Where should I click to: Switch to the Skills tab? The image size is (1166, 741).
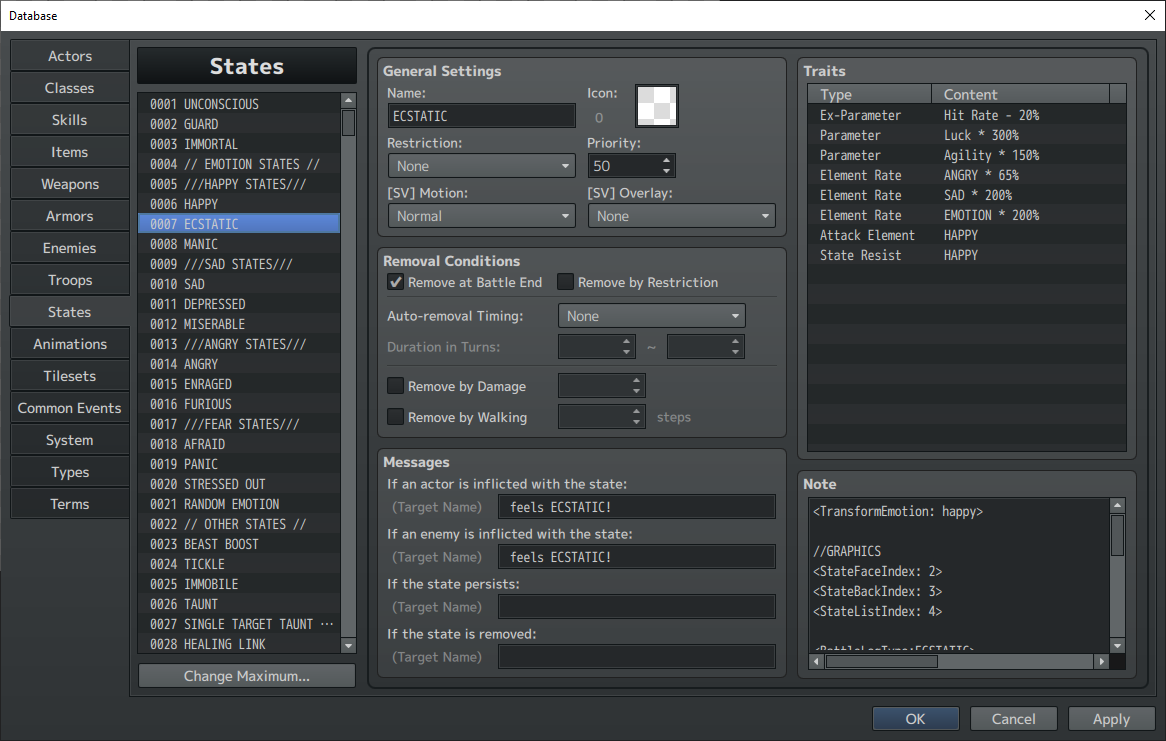tap(70, 120)
